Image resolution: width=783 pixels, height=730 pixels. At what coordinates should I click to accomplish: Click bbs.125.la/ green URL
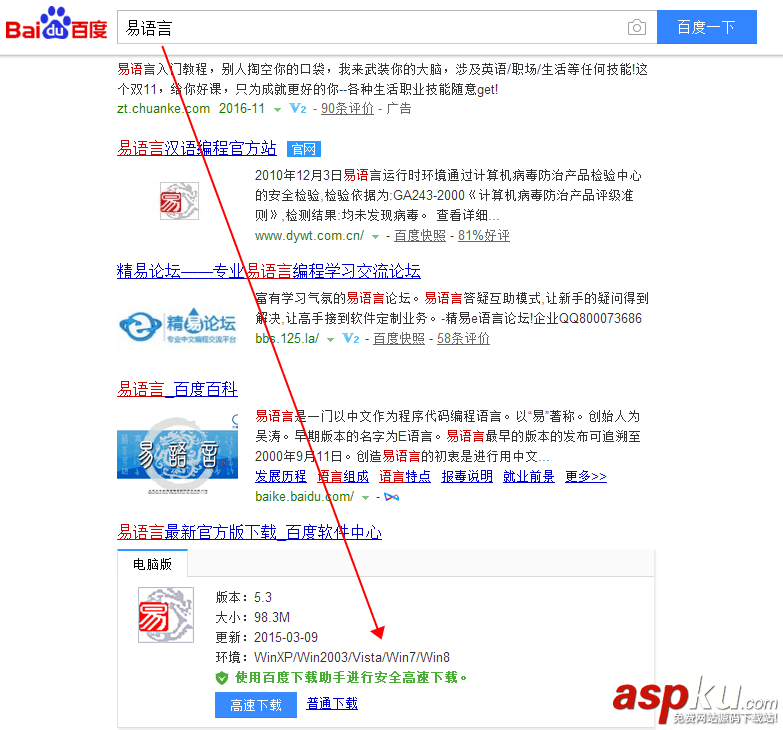pos(287,339)
